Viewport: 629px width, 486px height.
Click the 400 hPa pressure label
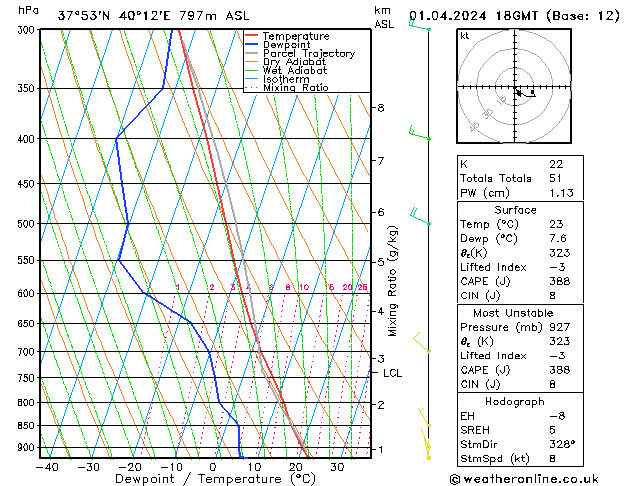click(x=28, y=139)
